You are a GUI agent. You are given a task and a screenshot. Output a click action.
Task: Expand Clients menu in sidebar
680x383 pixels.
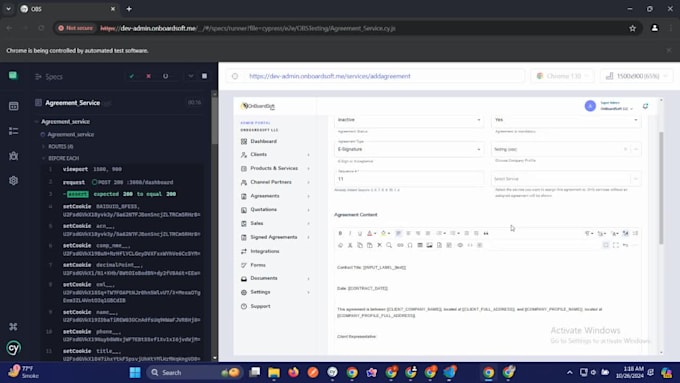click(275, 154)
